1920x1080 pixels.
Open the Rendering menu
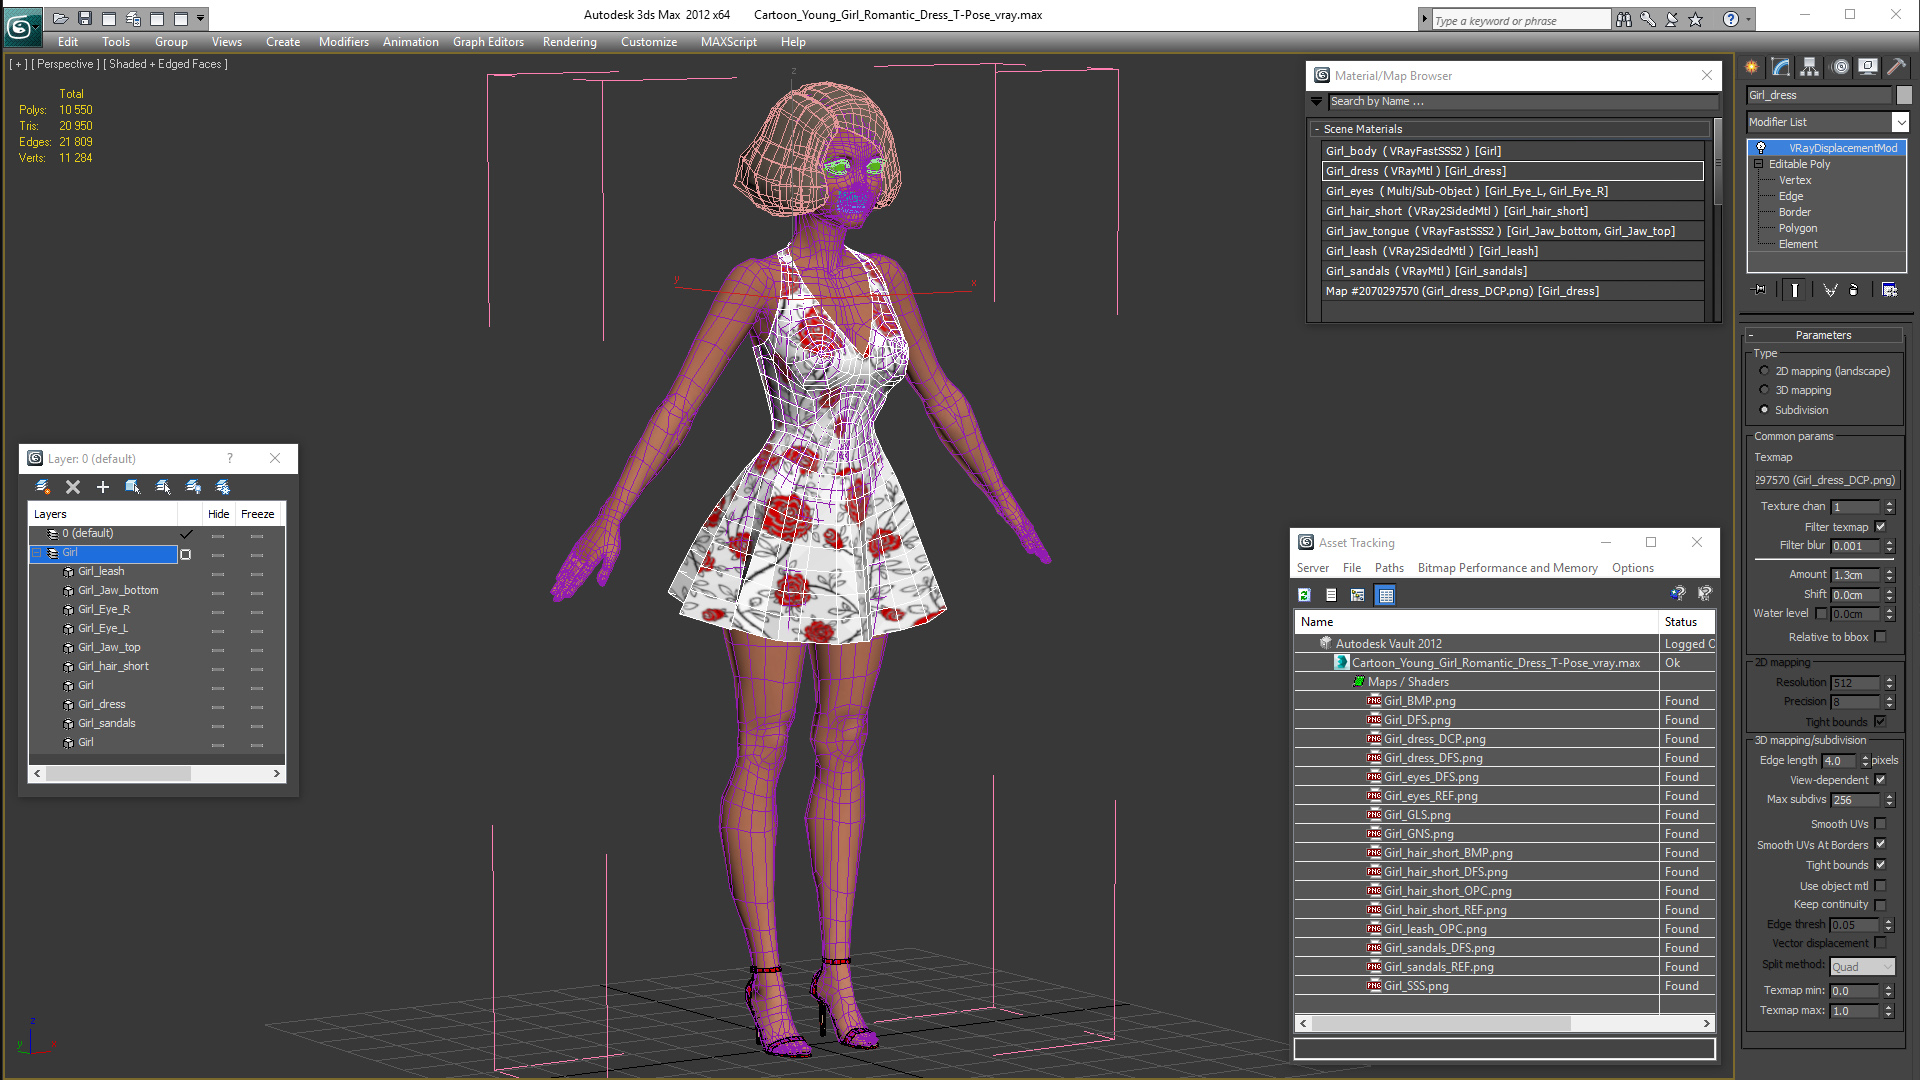coord(569,42)
